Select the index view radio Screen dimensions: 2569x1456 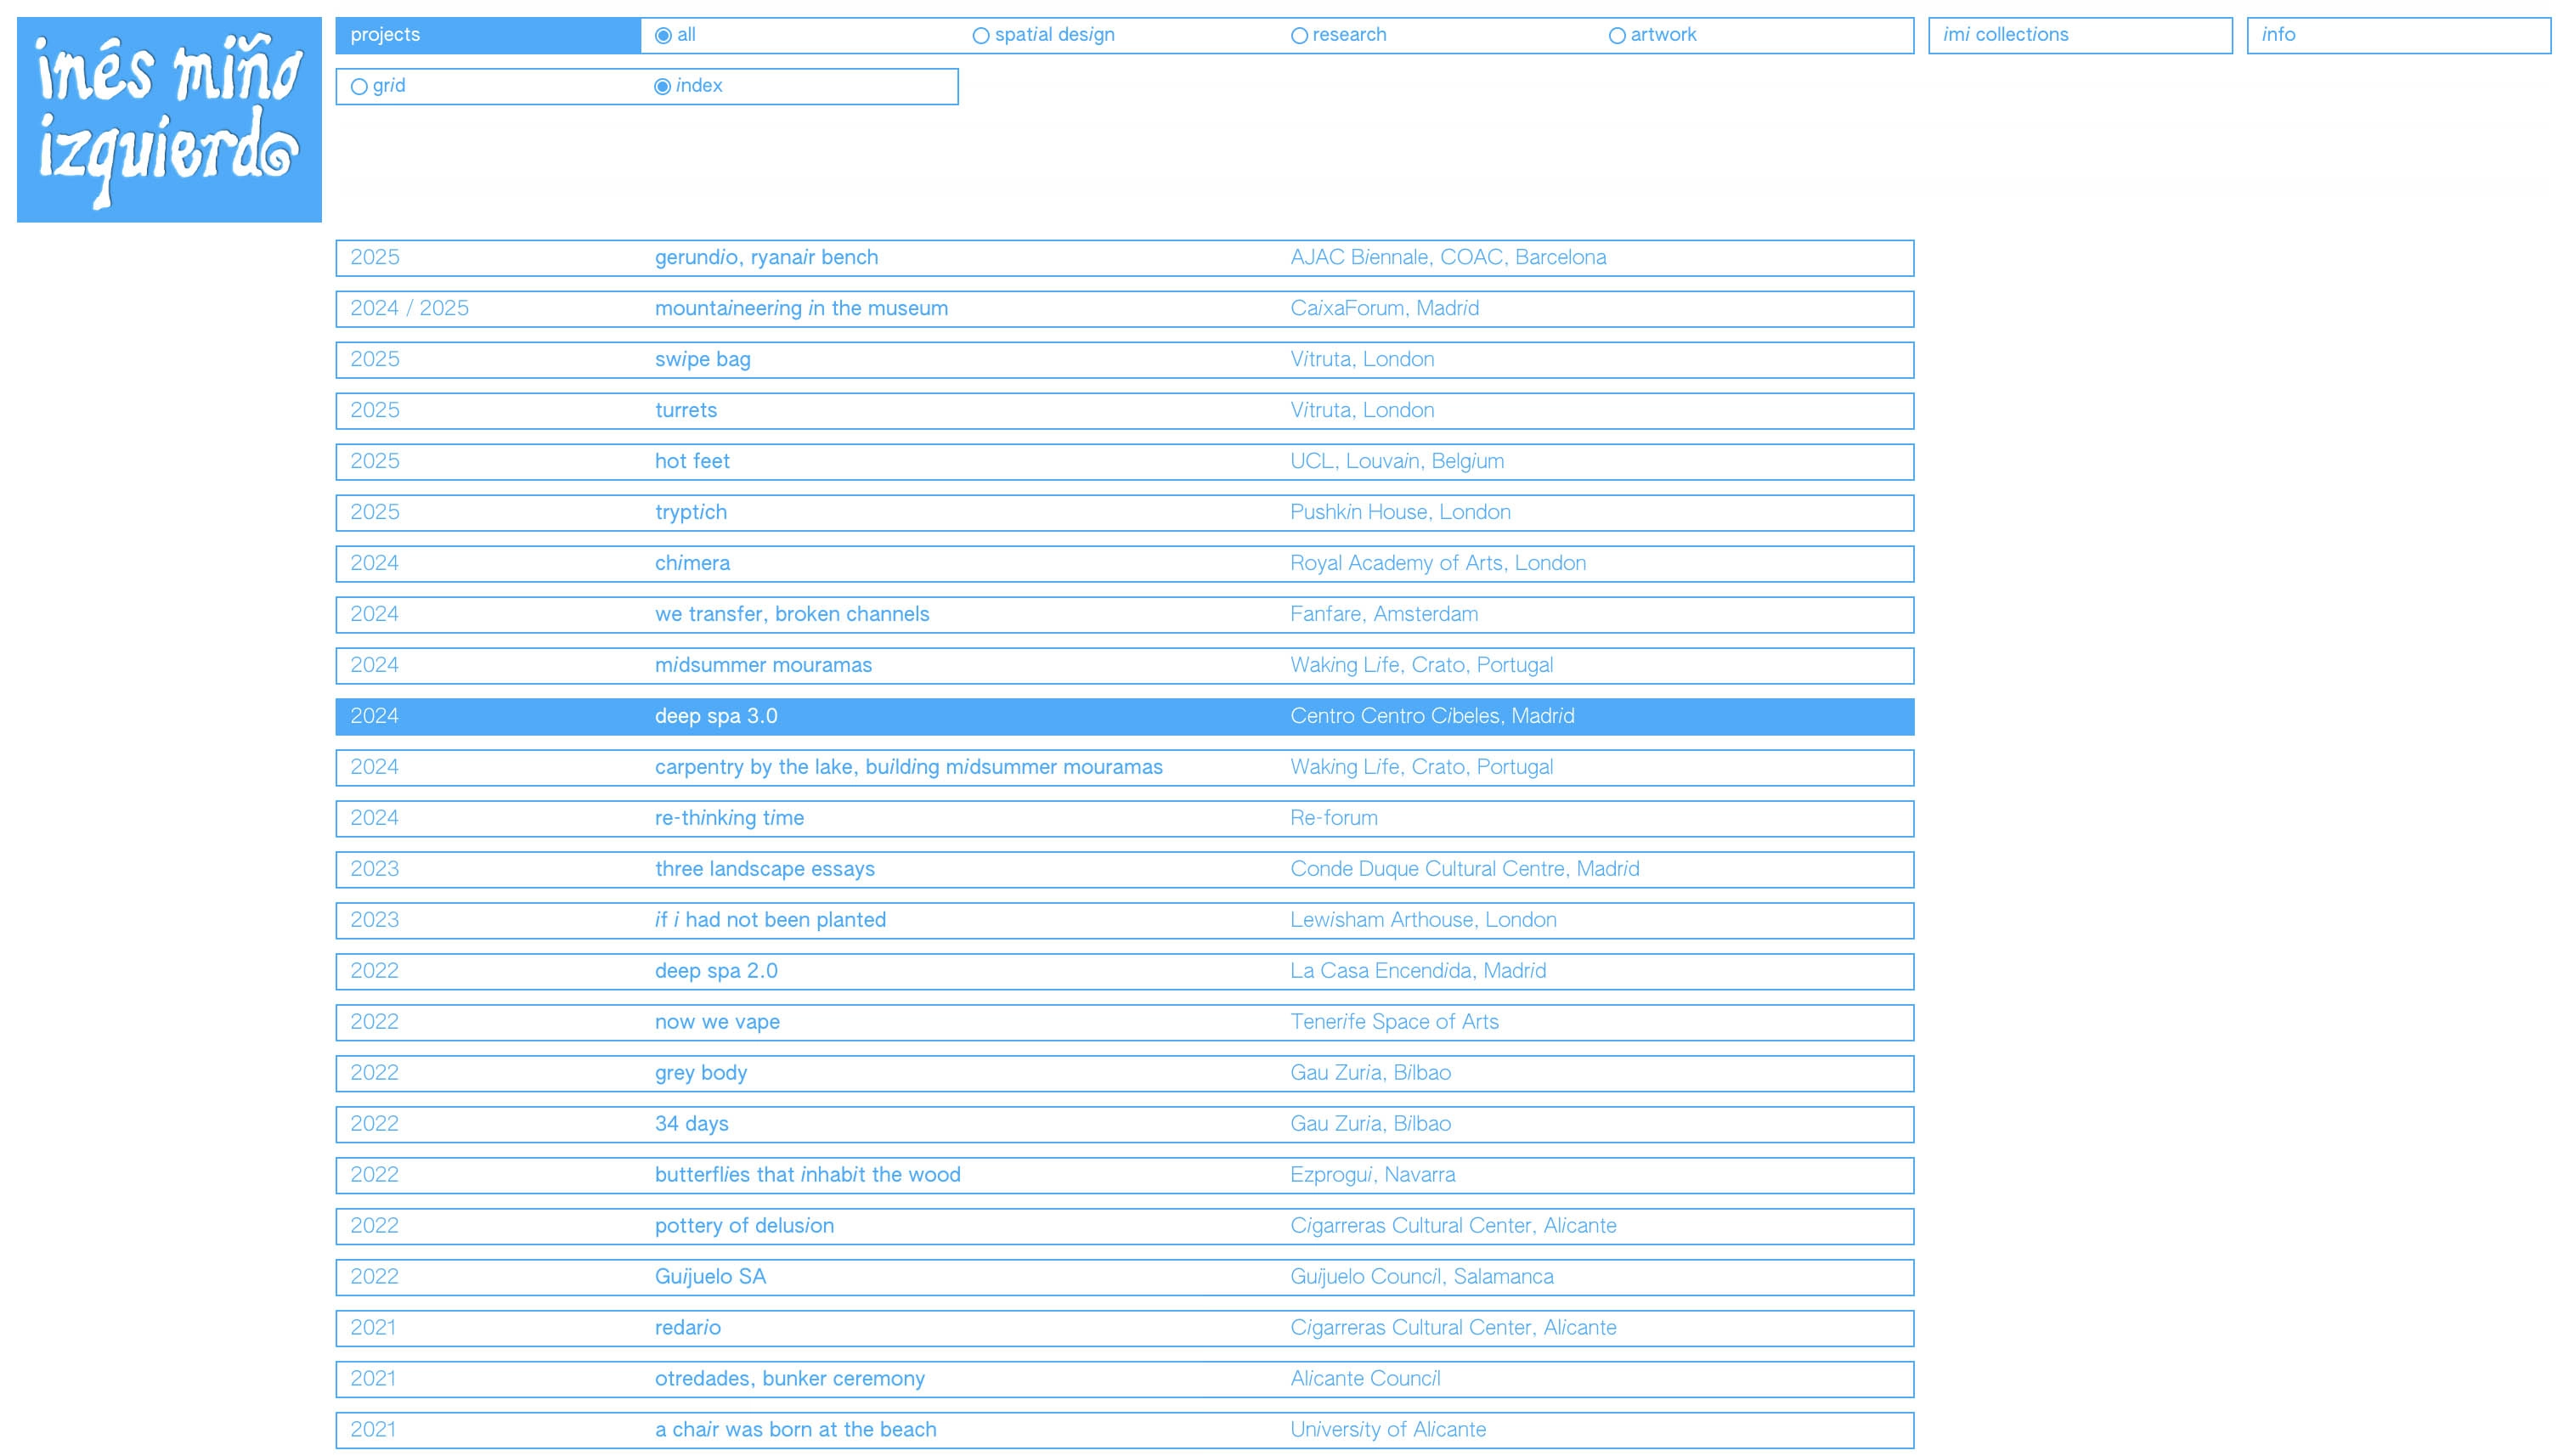tap(662, 87)
